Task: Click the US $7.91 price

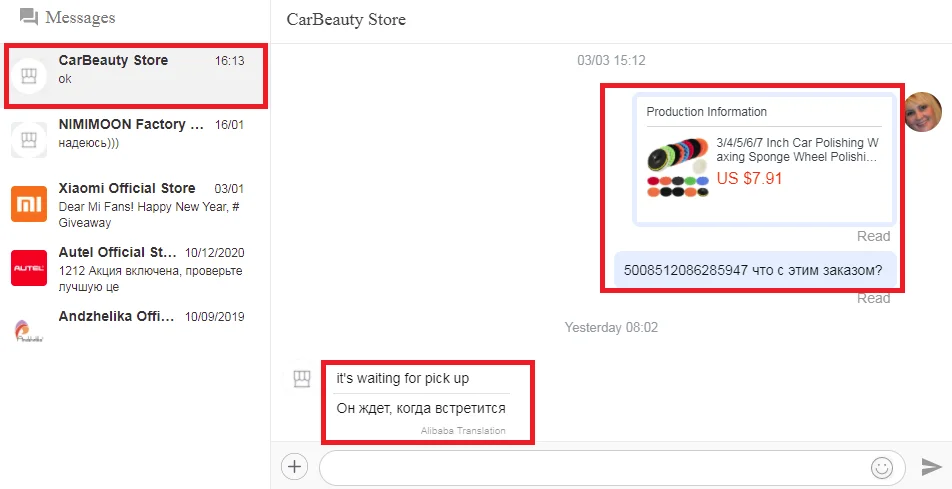Action: [749, 179]
